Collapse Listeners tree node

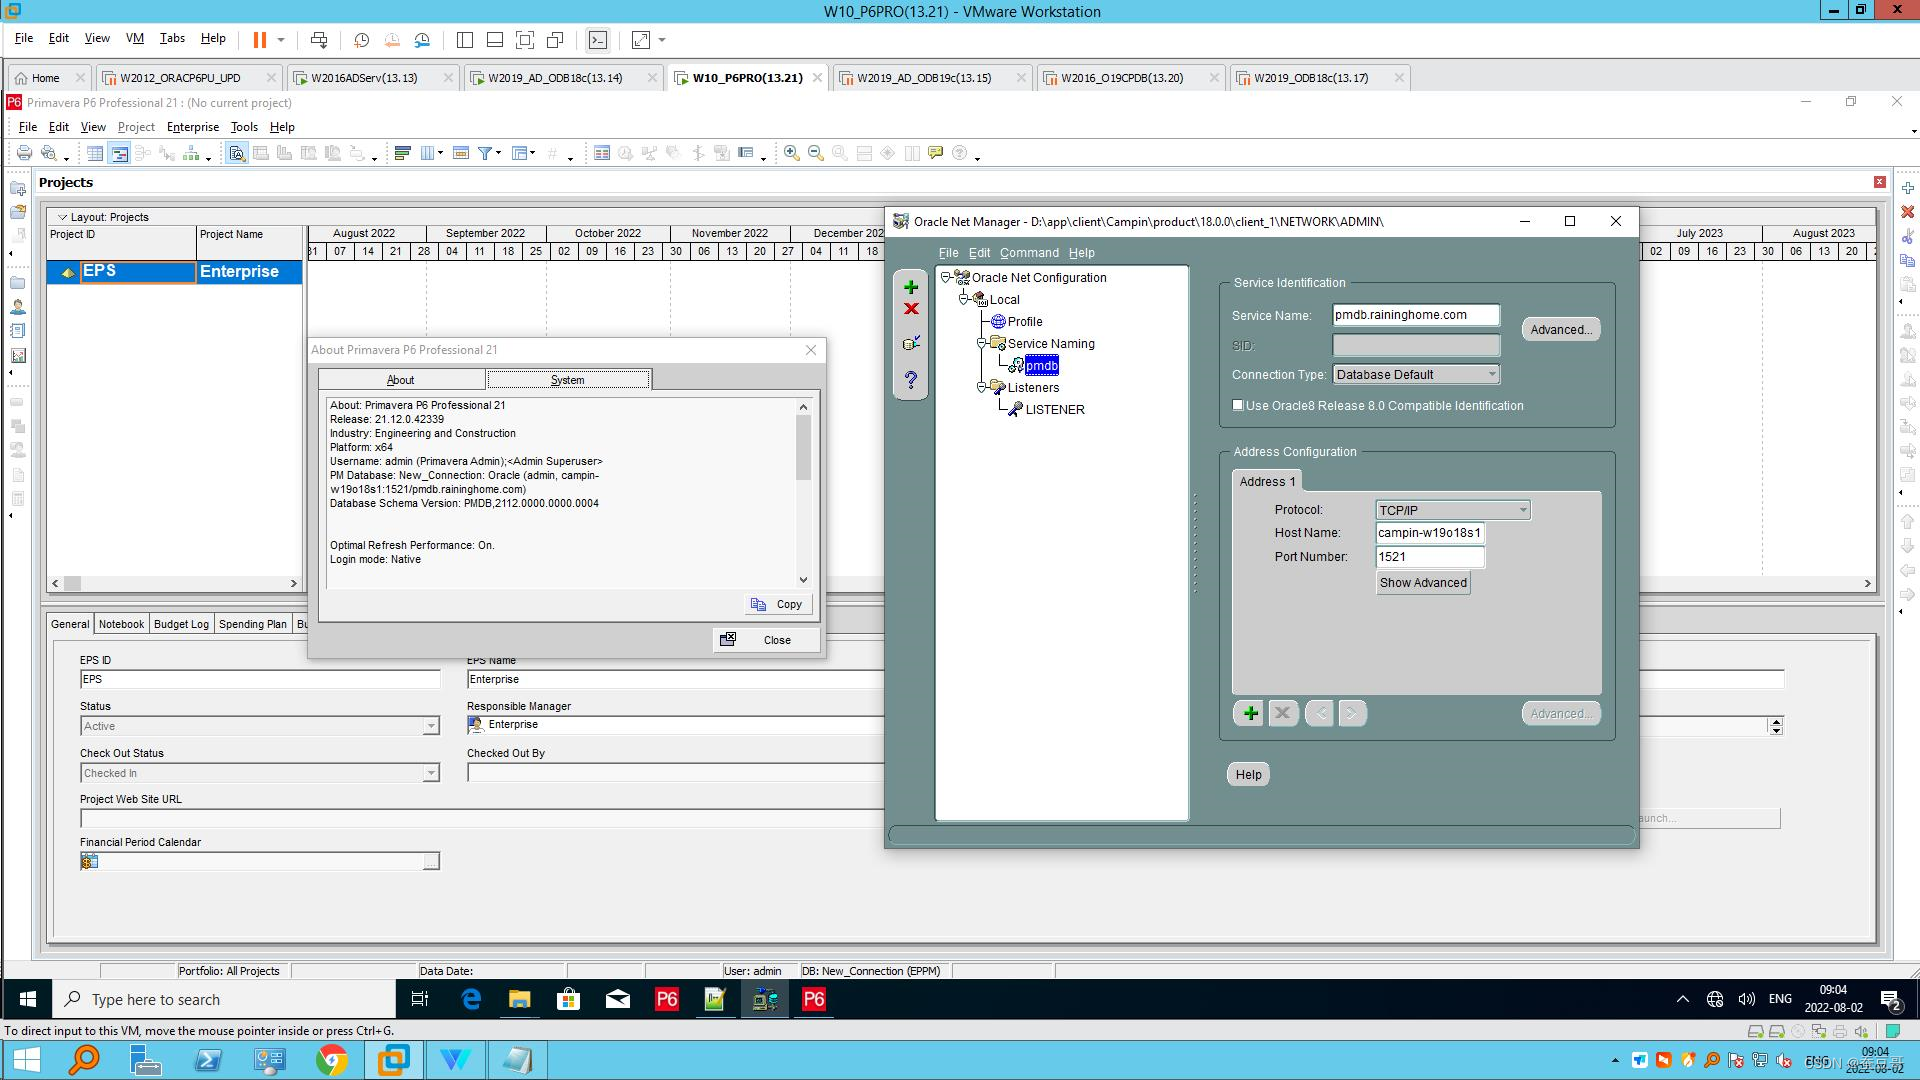[x=981, y=387]
